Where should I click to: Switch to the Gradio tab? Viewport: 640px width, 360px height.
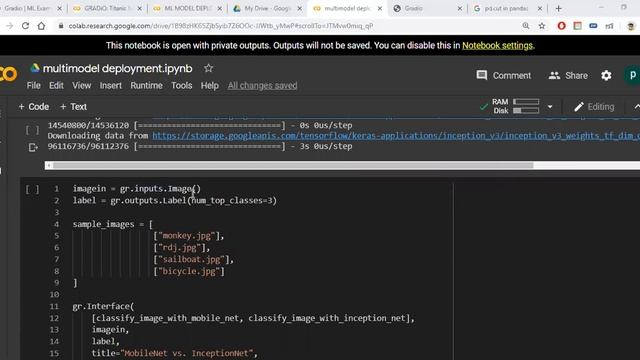click(x=427, y=8)
